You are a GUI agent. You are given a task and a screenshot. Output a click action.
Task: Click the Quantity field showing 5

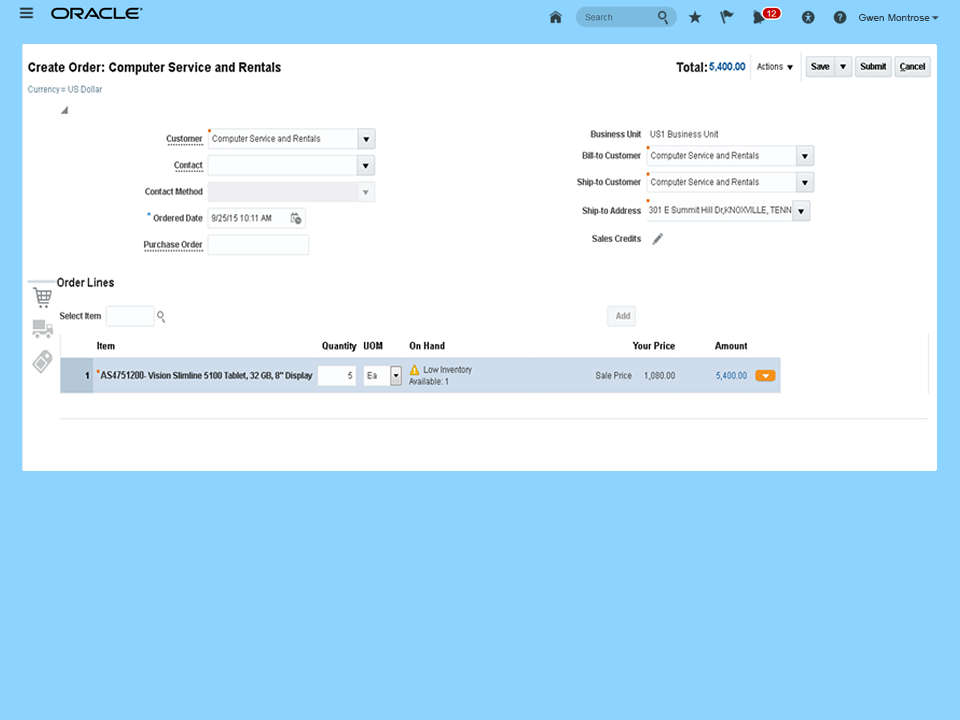(x=337, y=375)
